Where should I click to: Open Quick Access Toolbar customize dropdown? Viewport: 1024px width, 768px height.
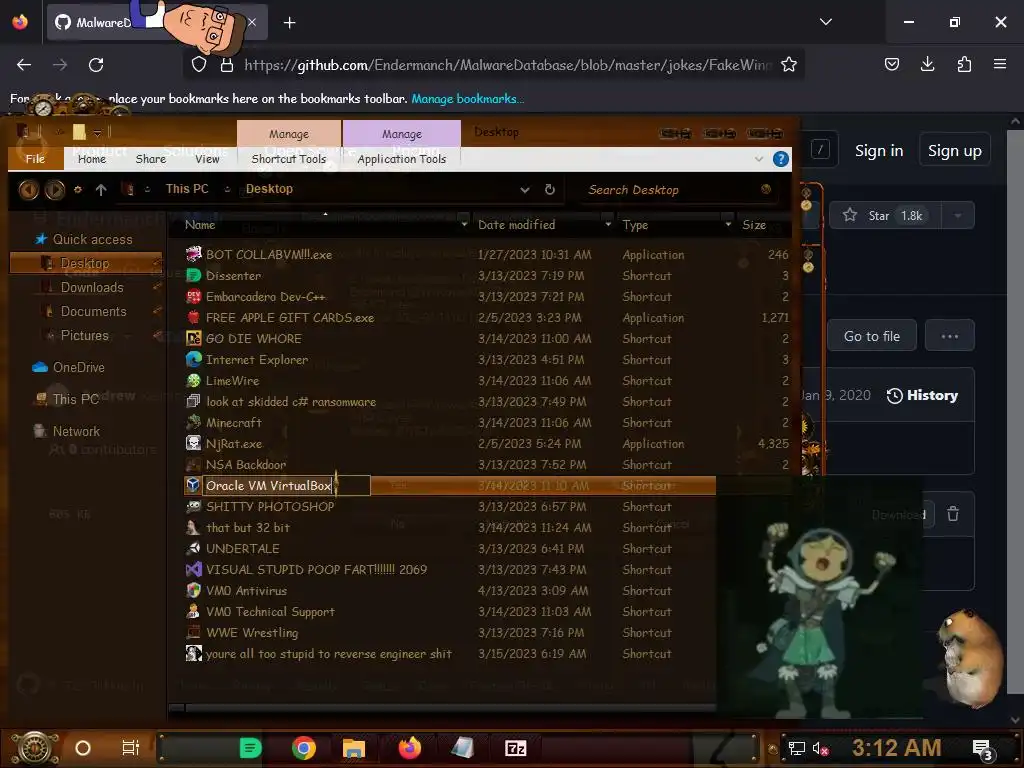click(x=97, y=133)
